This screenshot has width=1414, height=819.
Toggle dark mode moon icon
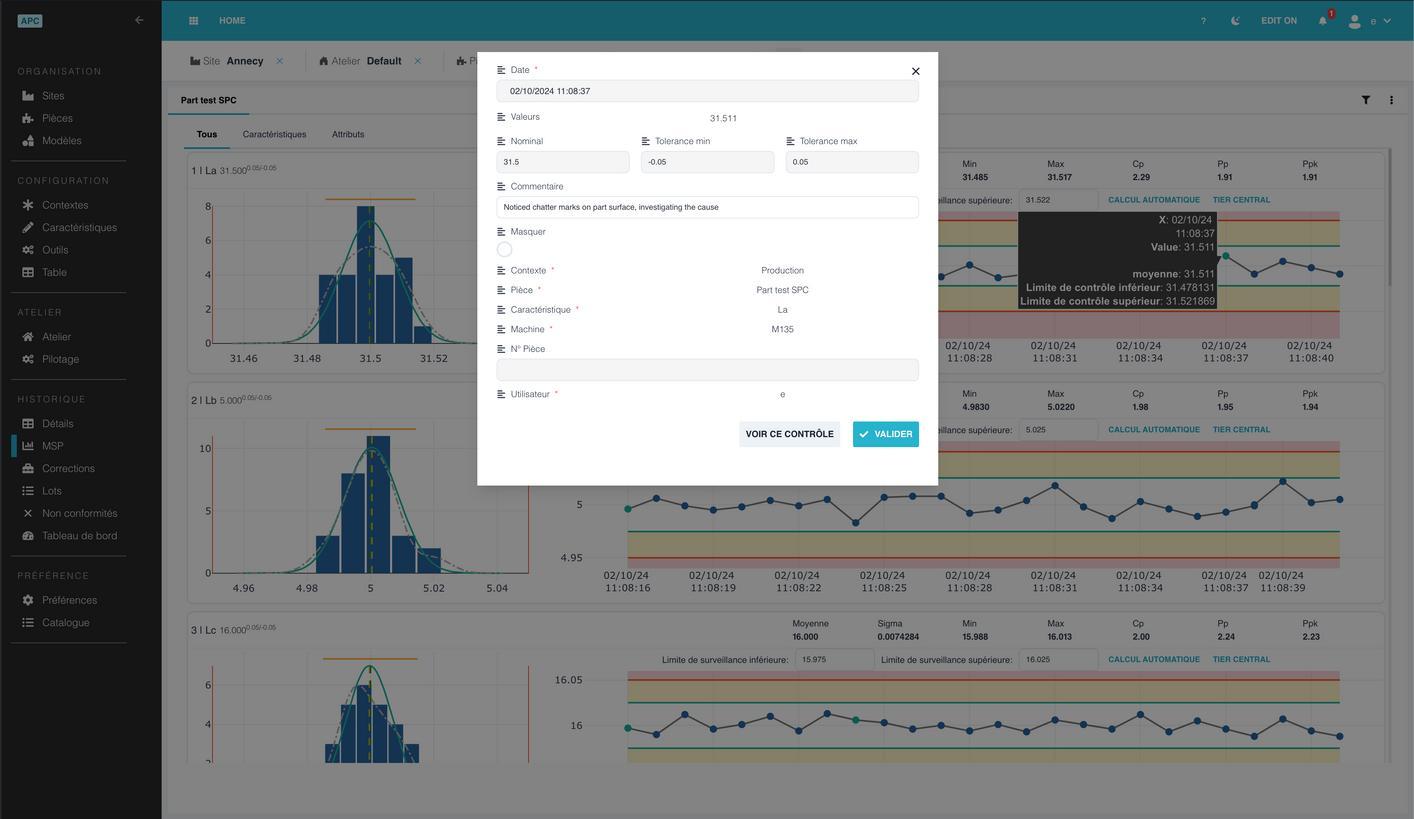click(x=1235, y=21)
